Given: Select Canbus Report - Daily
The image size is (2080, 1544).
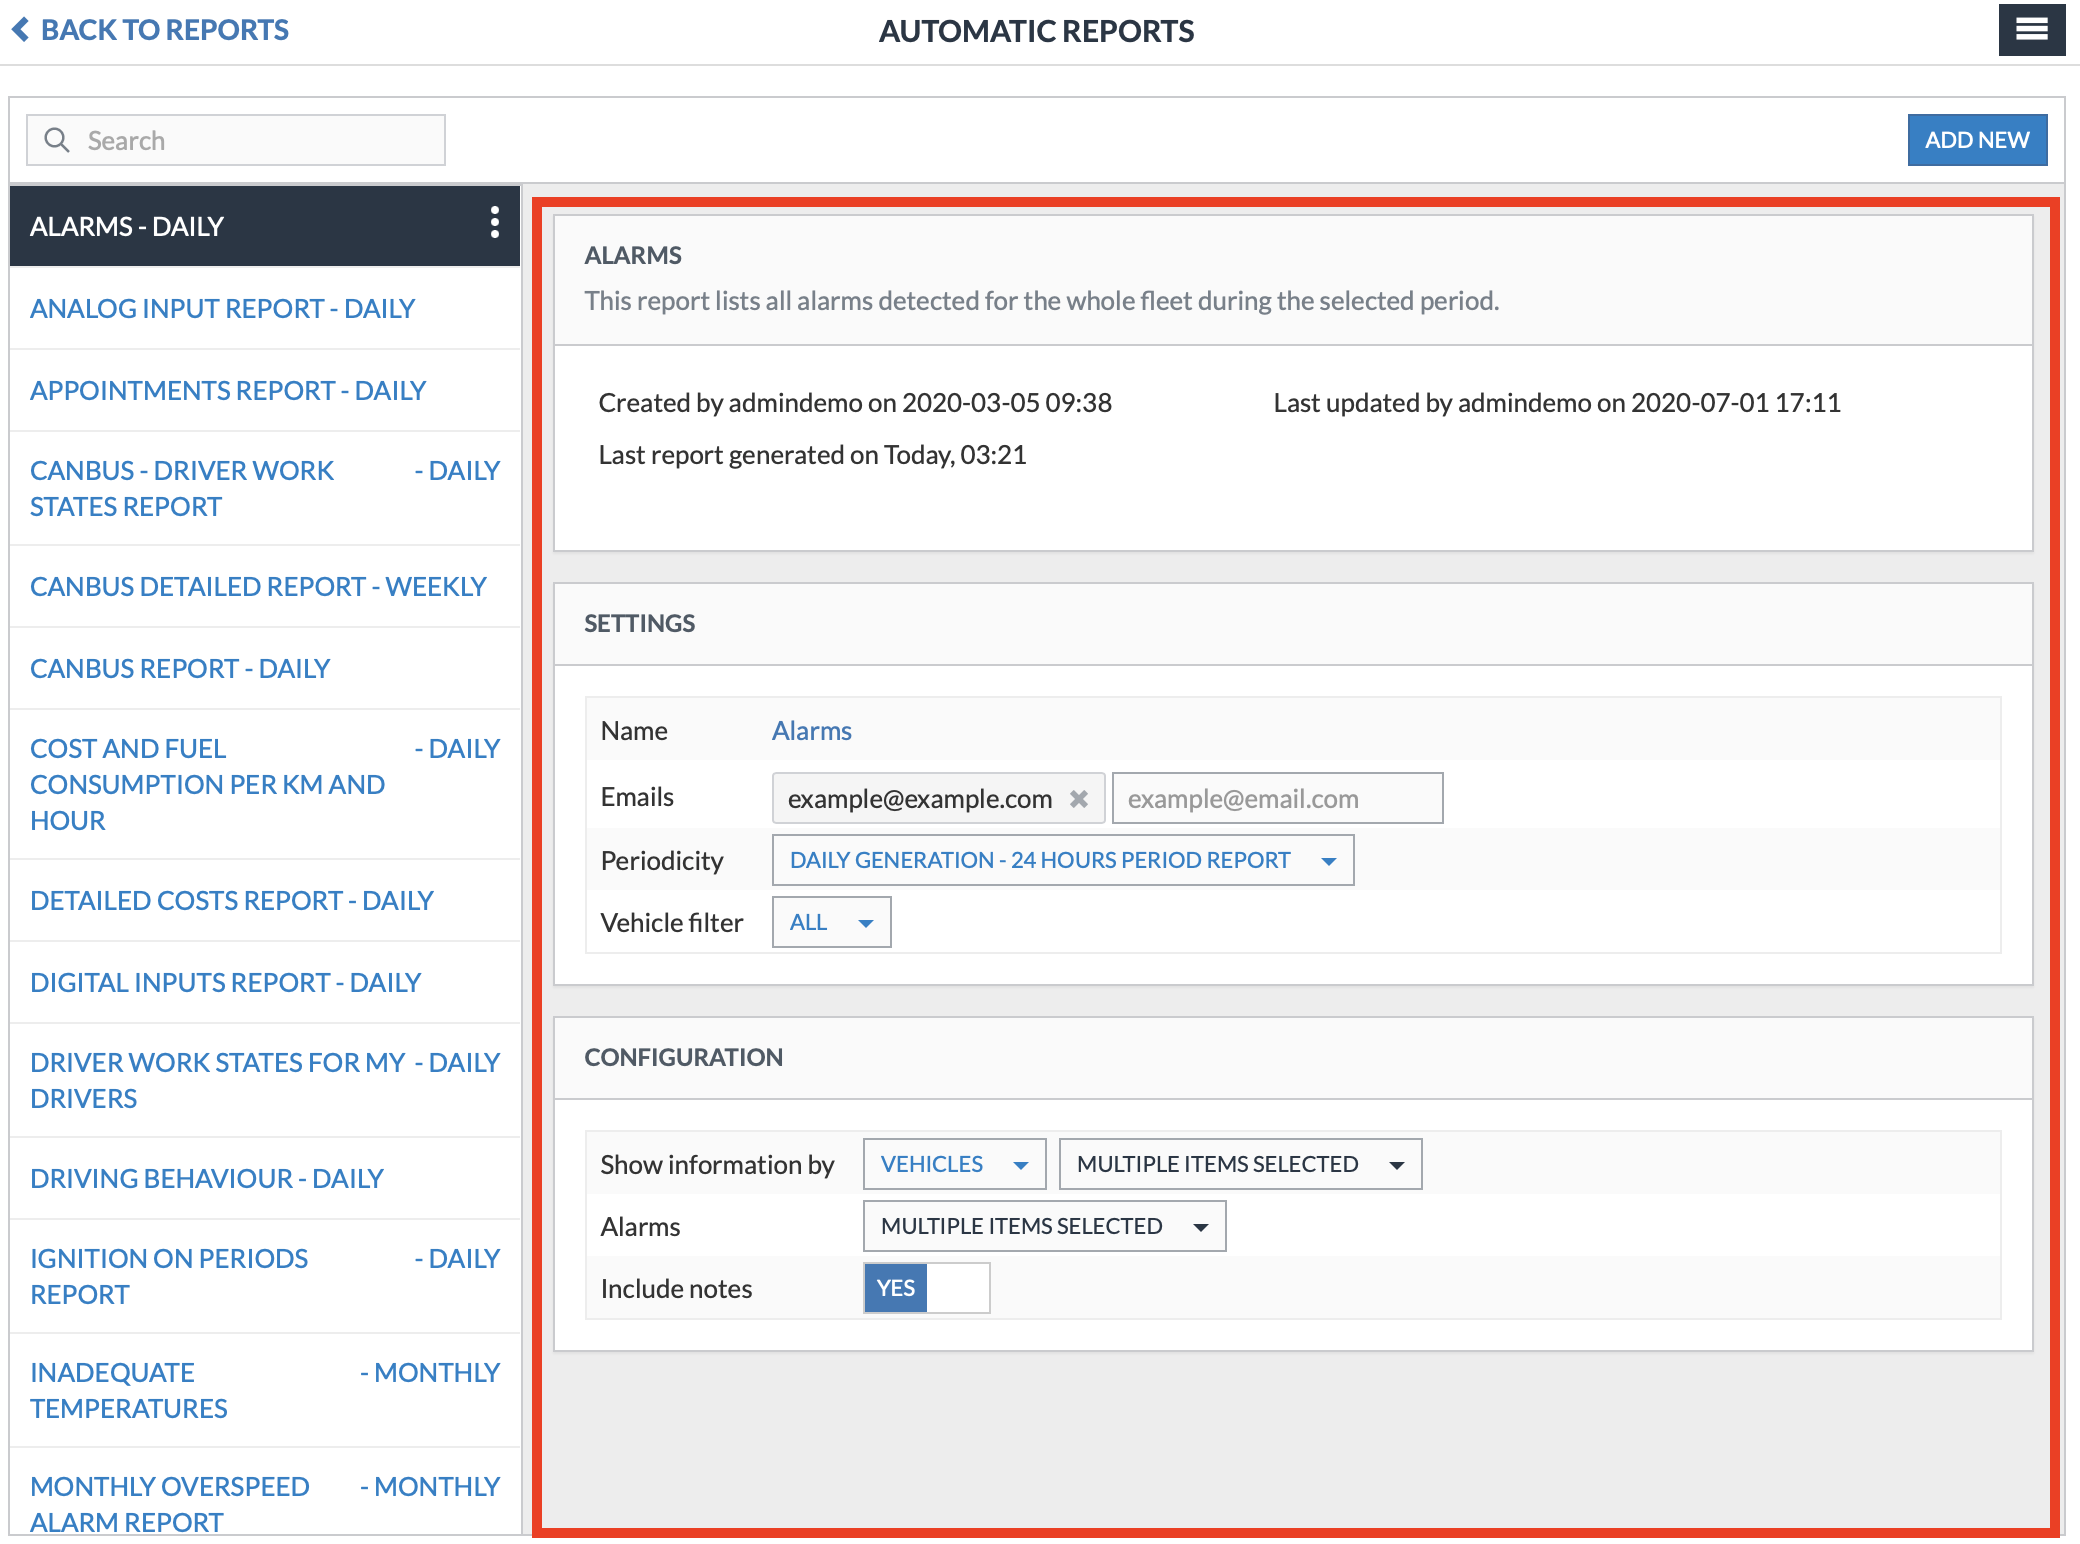Looking at the screenshot, I should coord(265,668).
